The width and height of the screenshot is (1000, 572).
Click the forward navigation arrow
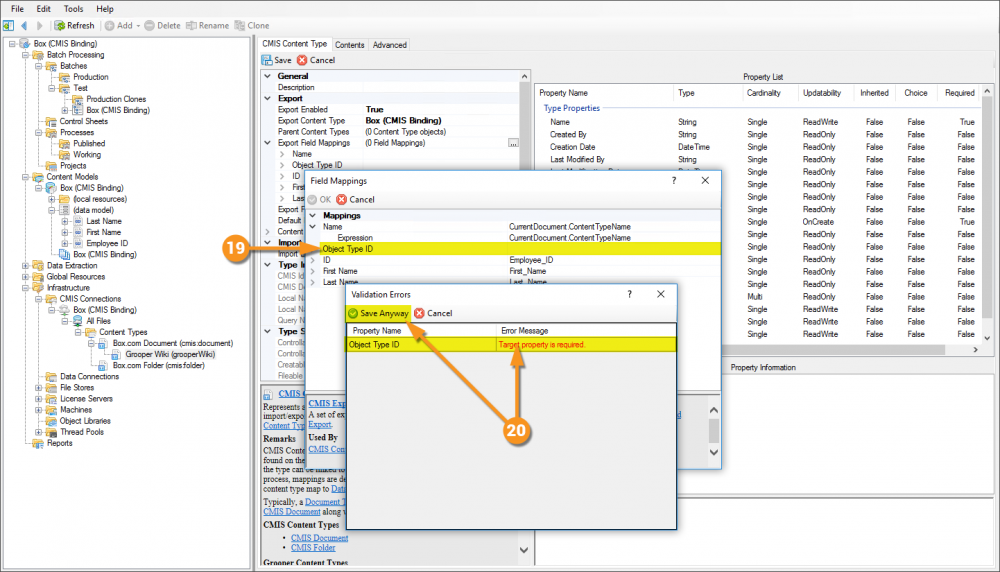pos(40,26)
